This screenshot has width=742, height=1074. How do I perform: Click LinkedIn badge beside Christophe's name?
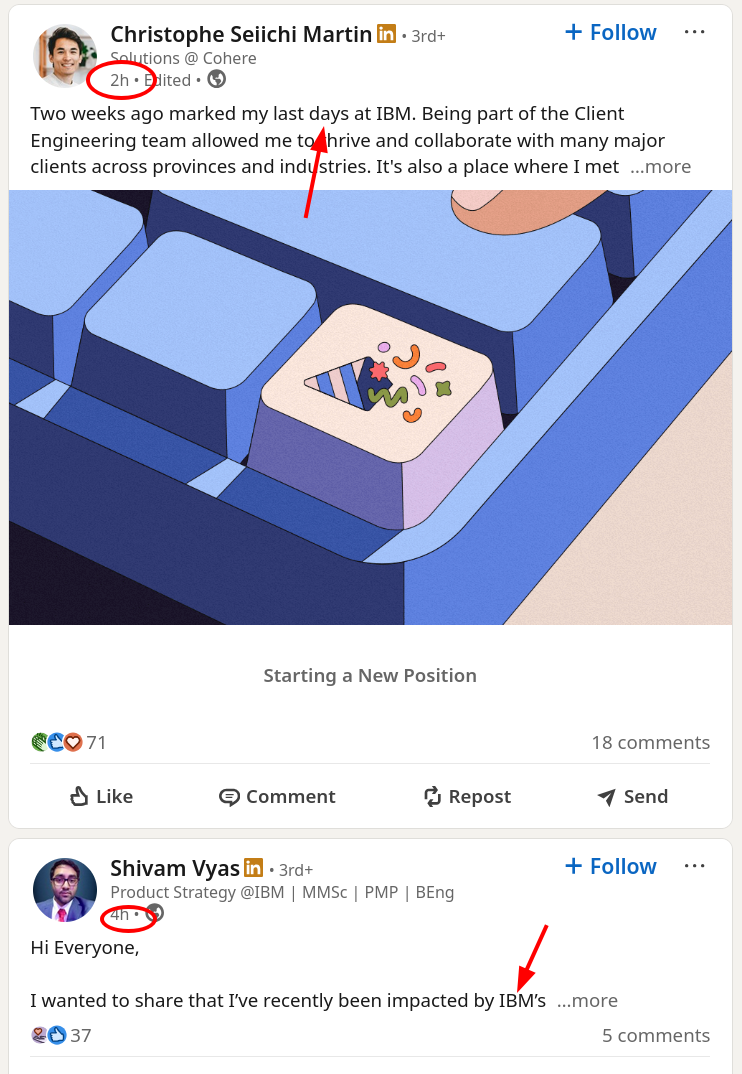[386, 34]
